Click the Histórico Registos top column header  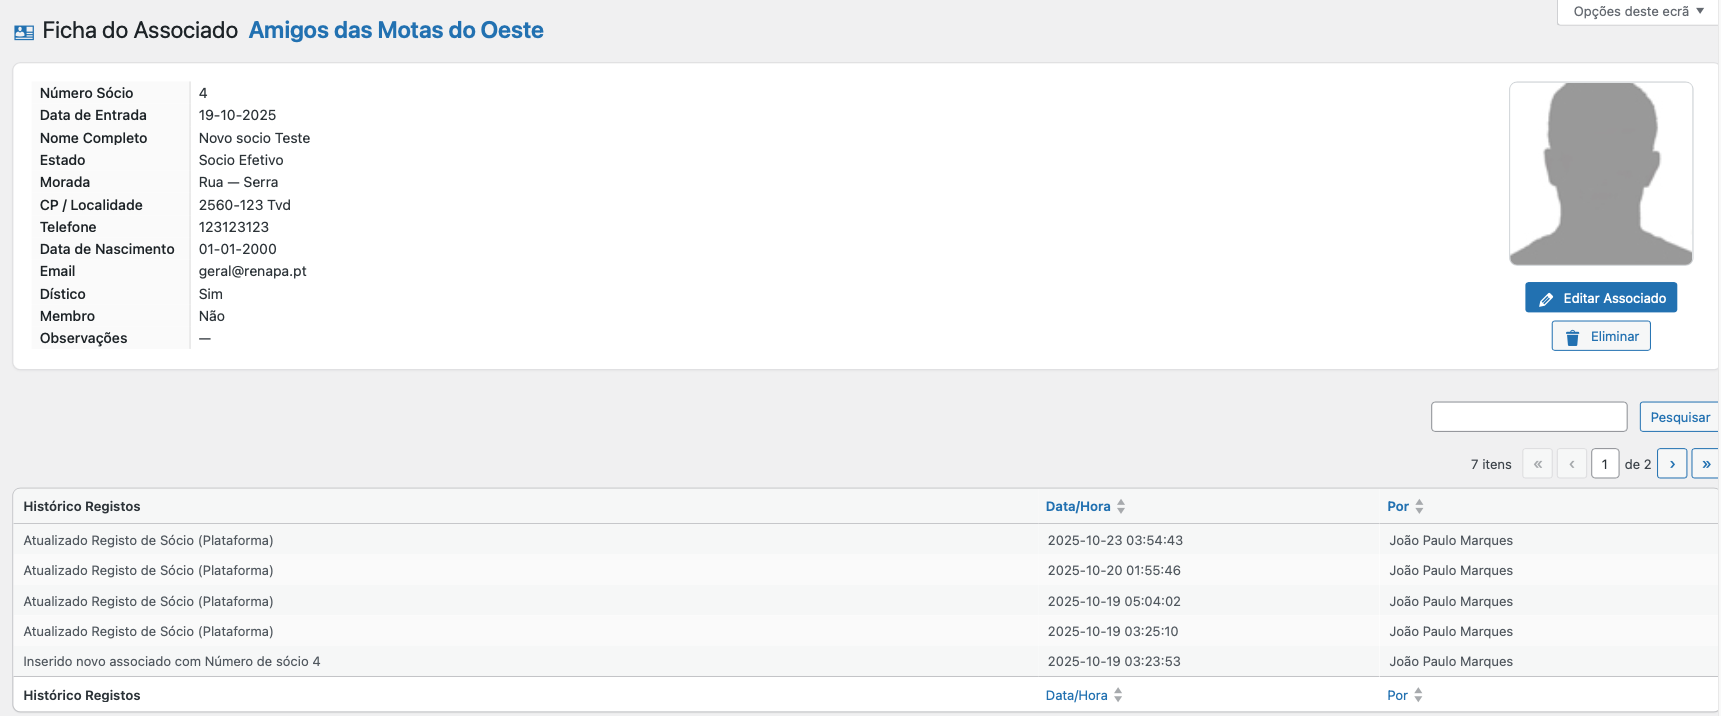82,507
